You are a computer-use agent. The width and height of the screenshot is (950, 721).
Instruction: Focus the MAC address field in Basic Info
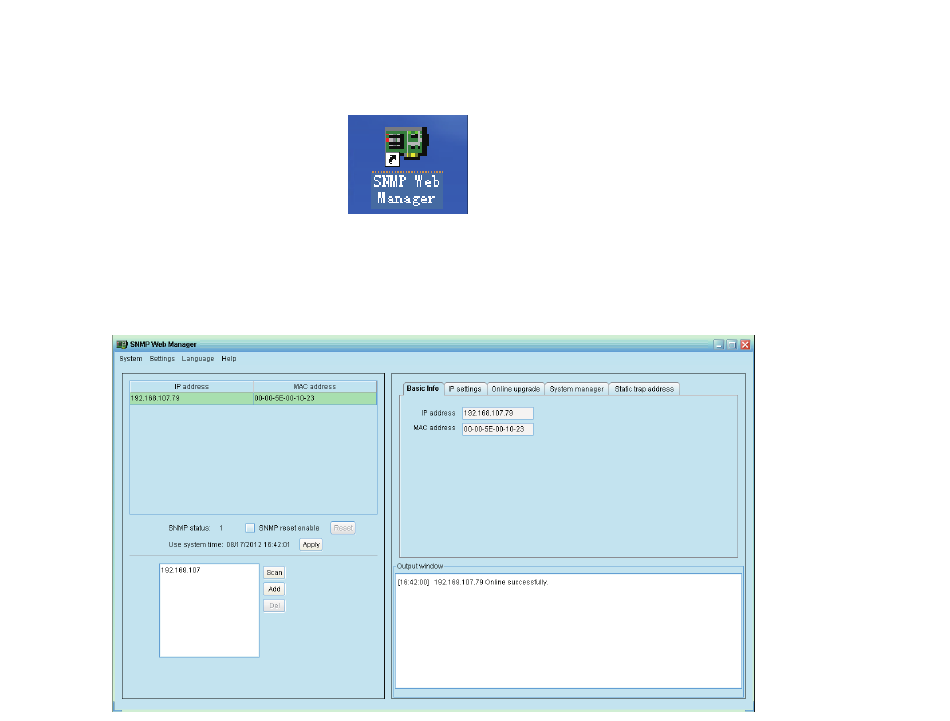[497, 429]
